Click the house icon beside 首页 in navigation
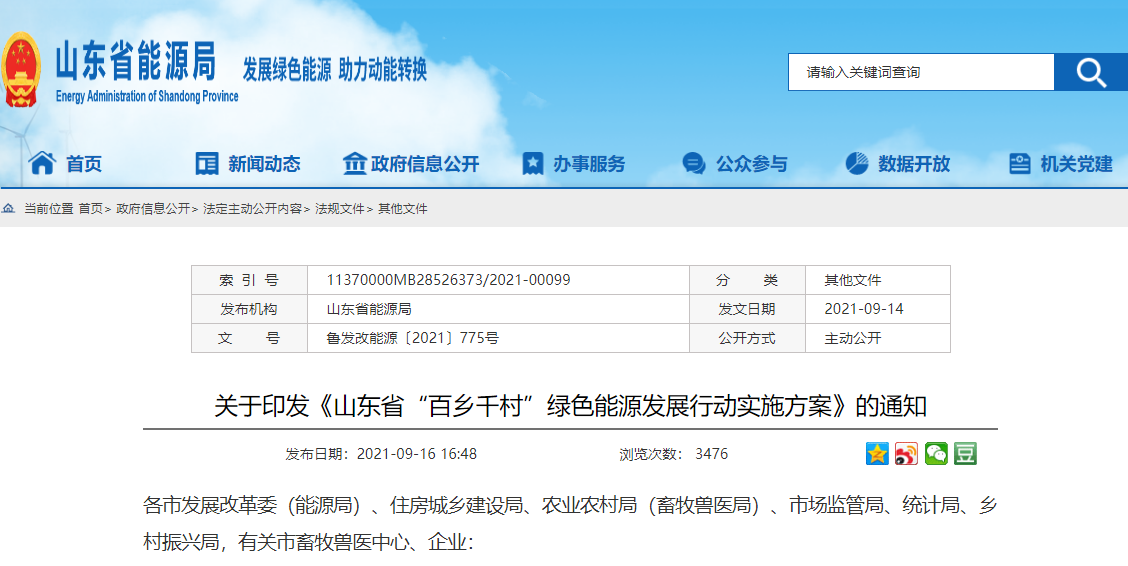The width and height of the screenshot is (1128, 566). [x=42, y=163]
